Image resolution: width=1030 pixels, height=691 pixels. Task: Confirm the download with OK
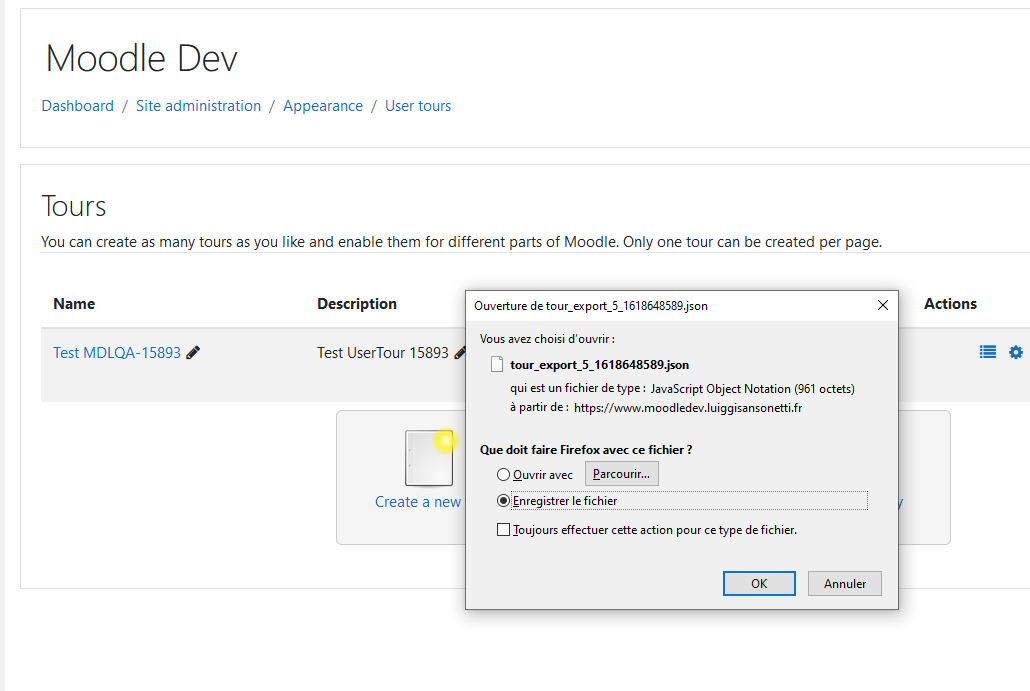coord(759,583)
